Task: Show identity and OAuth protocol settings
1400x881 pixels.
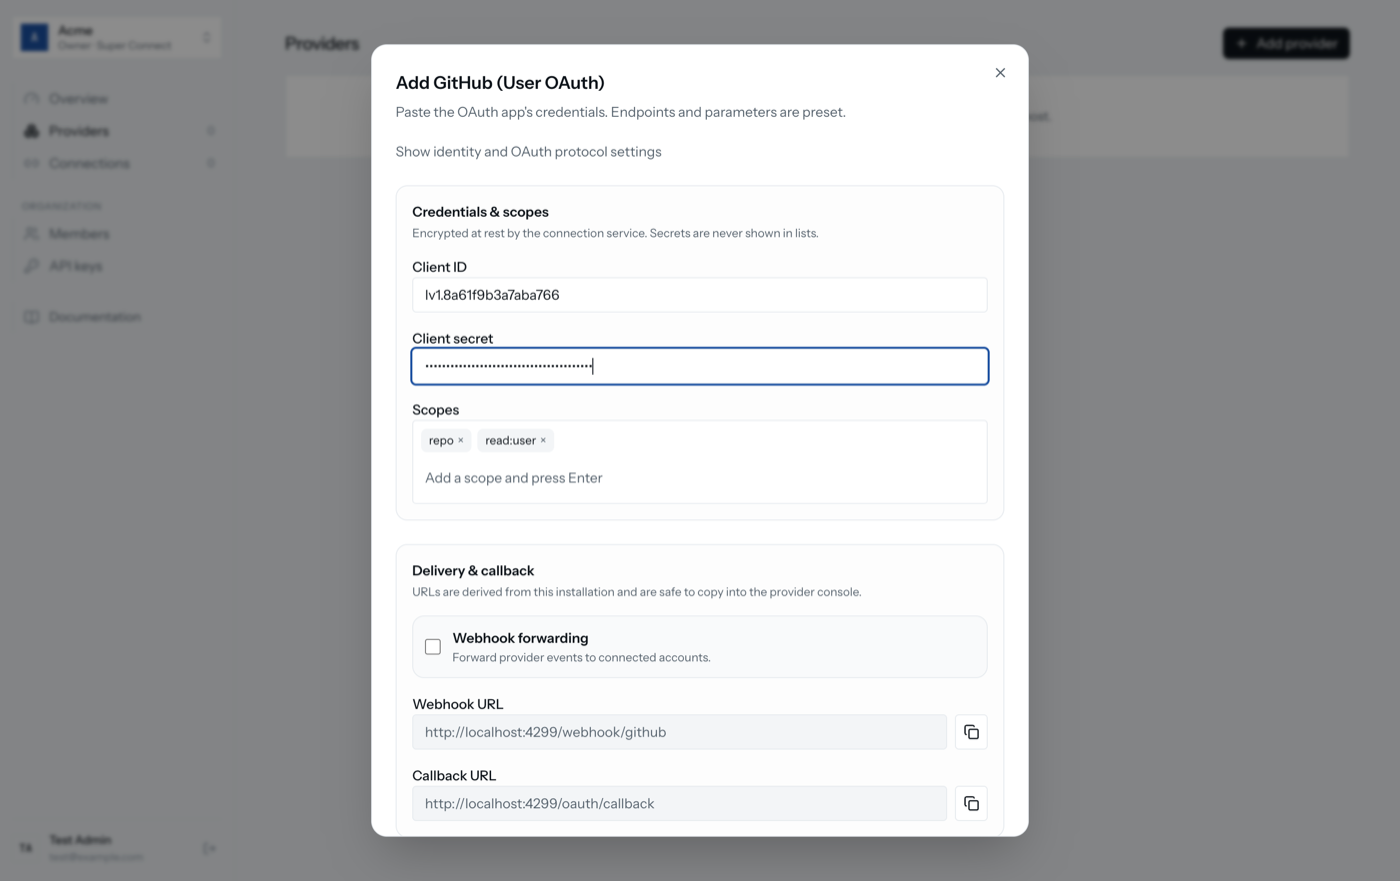Action: (x=528, y=152)
